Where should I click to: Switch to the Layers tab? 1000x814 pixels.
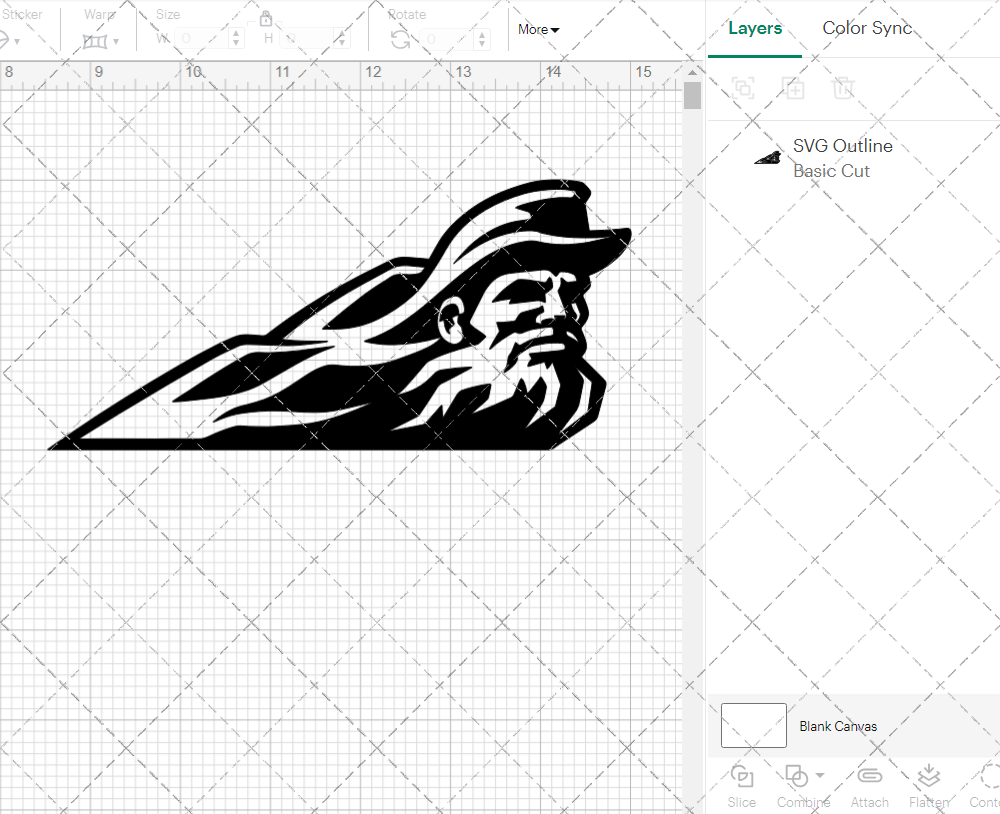pos(755,28)
